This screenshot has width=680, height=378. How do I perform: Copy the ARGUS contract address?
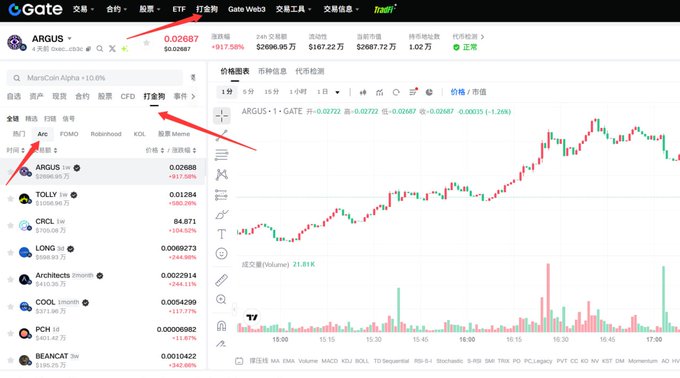coord(88,49)
